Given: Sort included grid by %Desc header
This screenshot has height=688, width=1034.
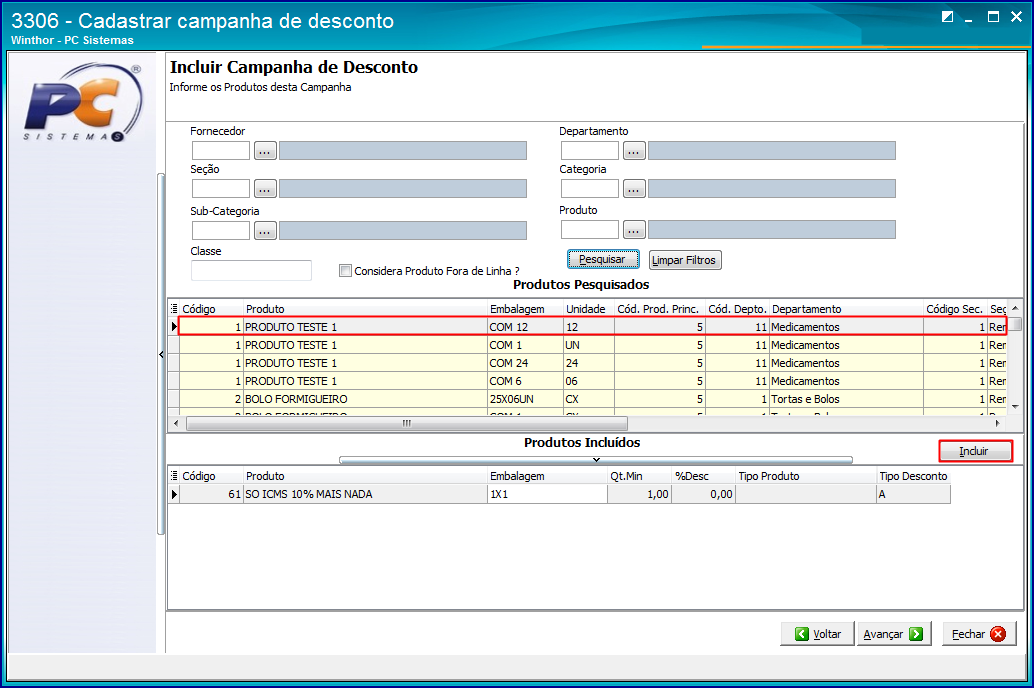Looking at the screenshot, I should click(703, 476).
